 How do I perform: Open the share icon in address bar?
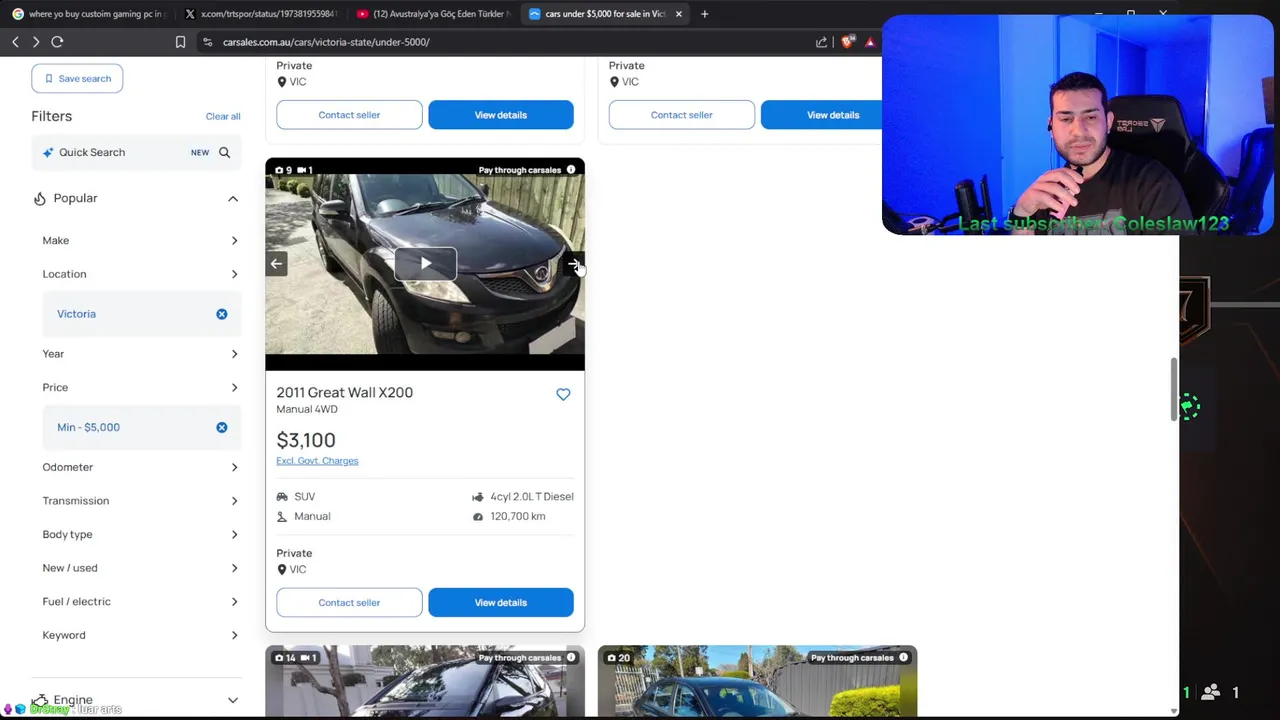tap(821, 42)
